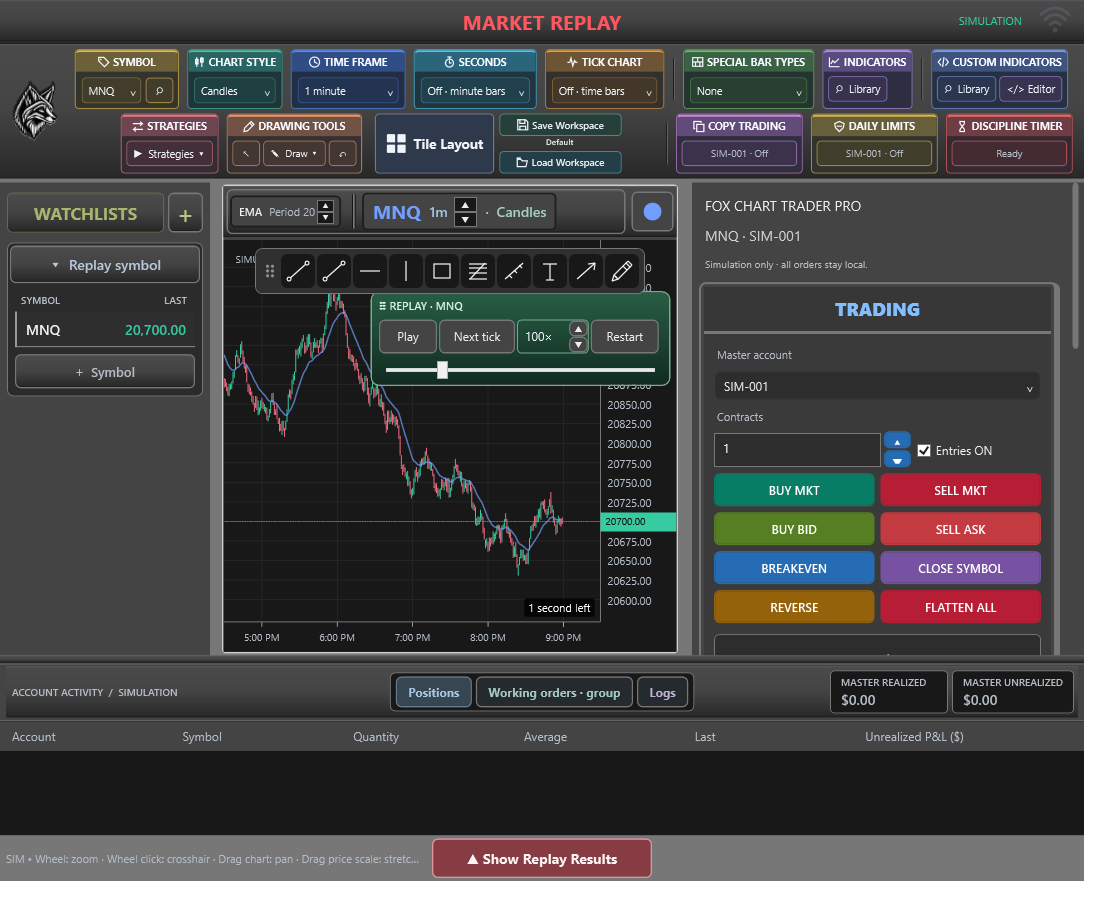Click Save Workspace
1100x920 pixels.
coord(560,126)
